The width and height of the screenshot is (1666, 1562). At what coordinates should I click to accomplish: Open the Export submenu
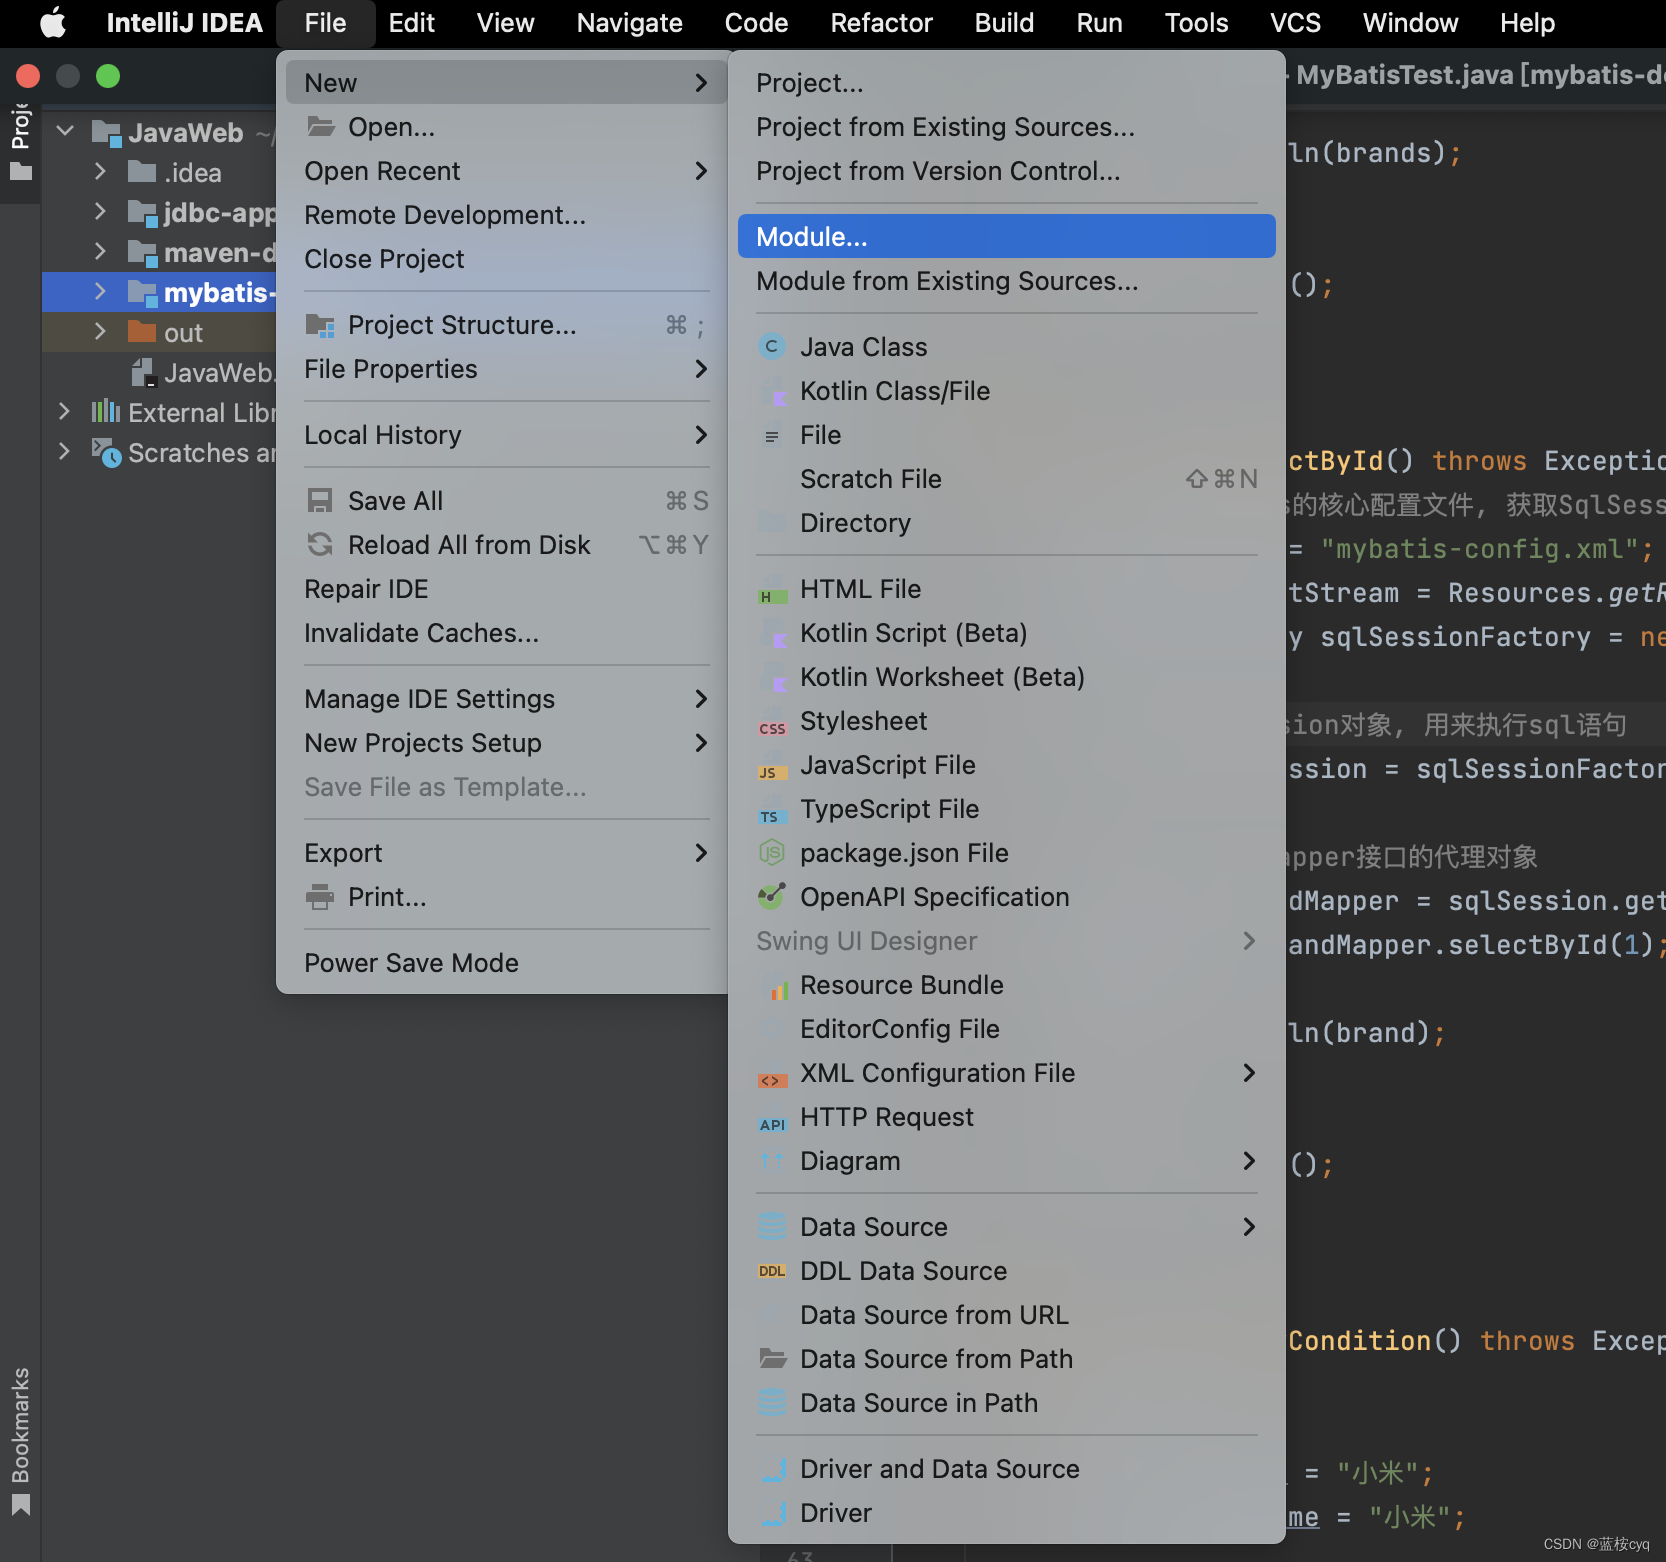(x=506, y=853)
